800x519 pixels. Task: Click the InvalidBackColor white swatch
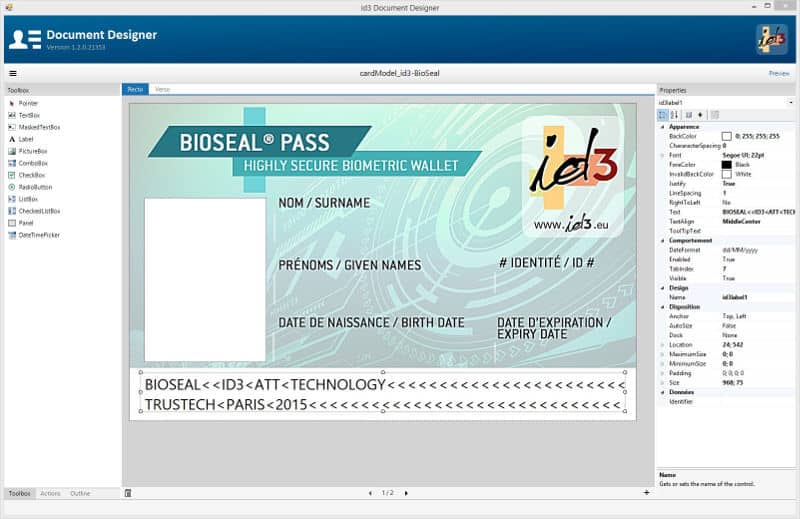[727, 174]
